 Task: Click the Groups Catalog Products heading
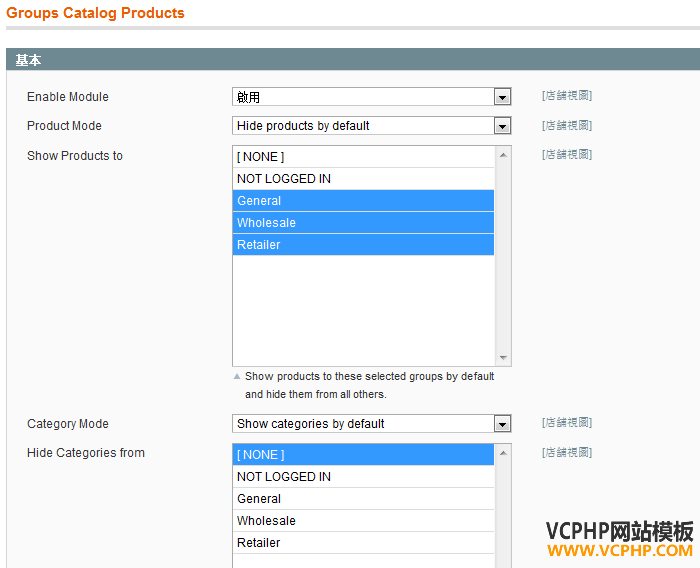click(96, 13)
